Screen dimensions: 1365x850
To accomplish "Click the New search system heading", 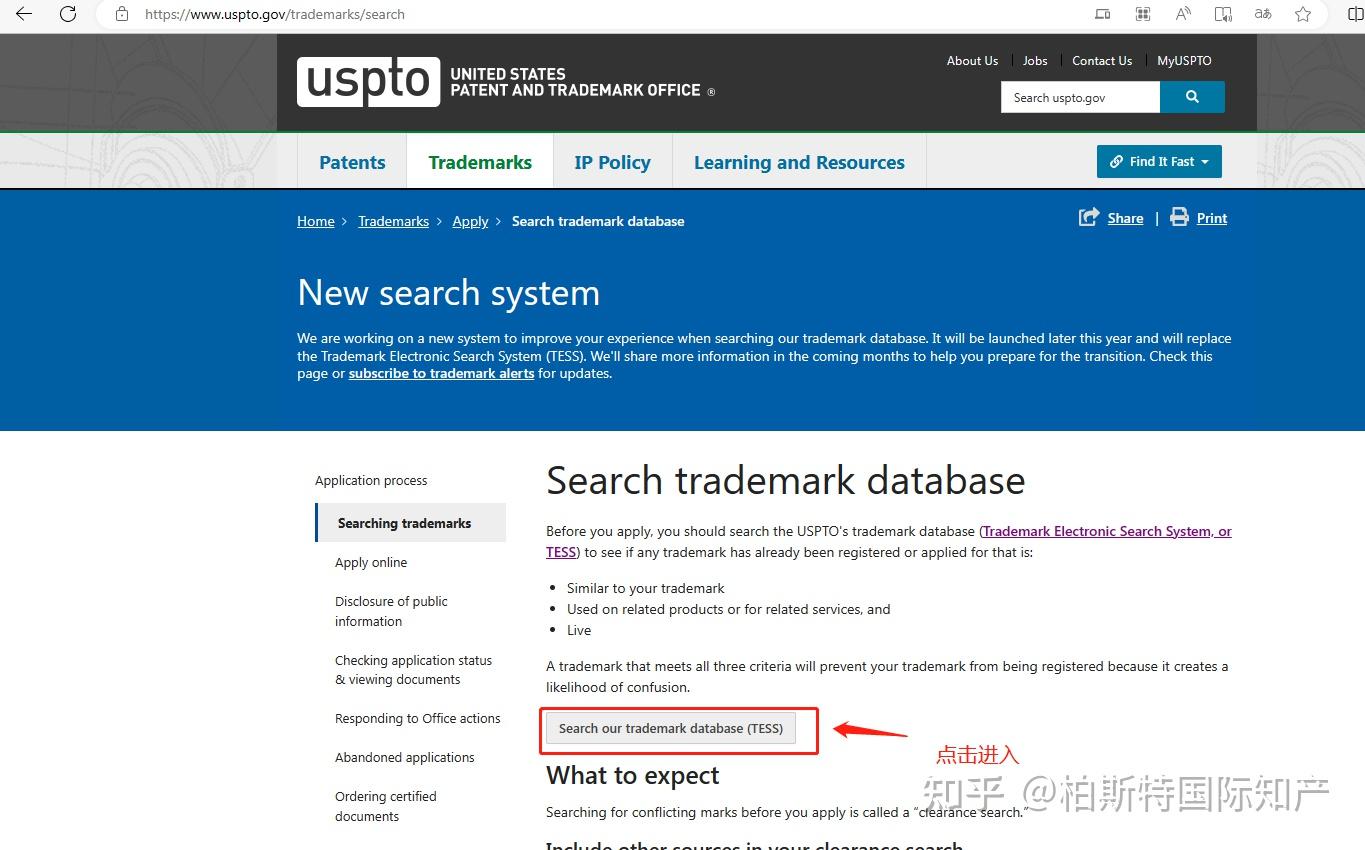I will click(449, 293).
